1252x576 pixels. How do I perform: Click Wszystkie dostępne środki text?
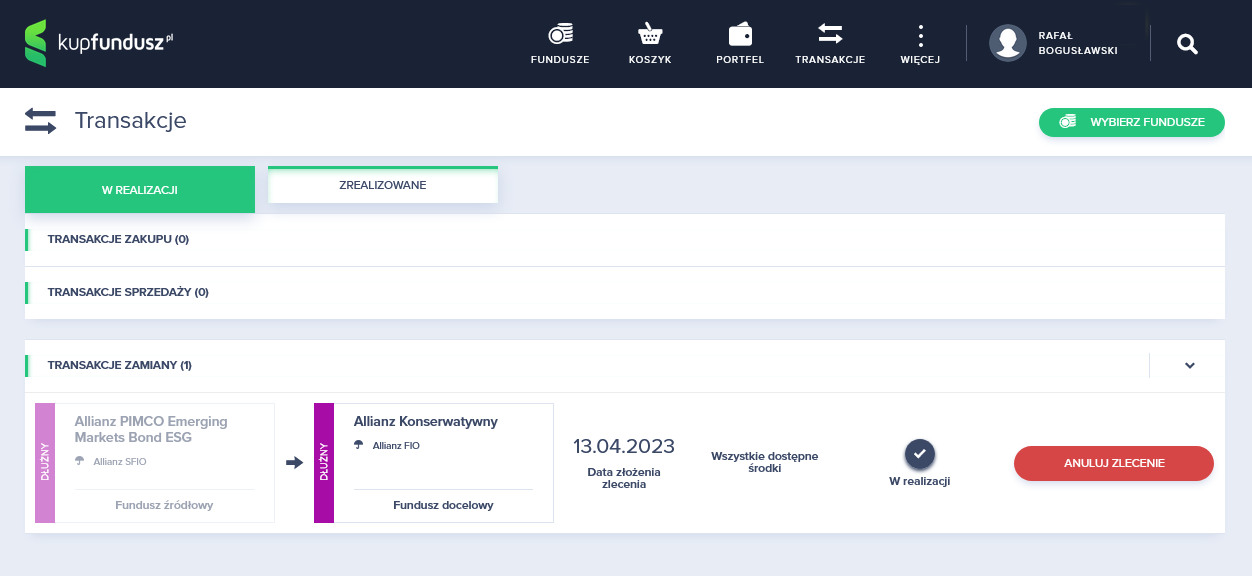(x=765, y=462)
